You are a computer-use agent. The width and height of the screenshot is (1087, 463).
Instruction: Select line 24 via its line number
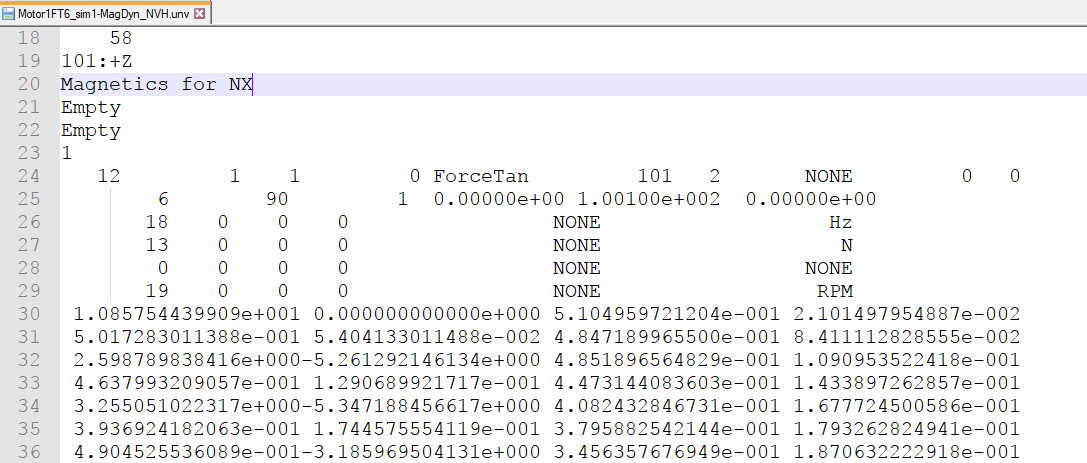point(29,177)
